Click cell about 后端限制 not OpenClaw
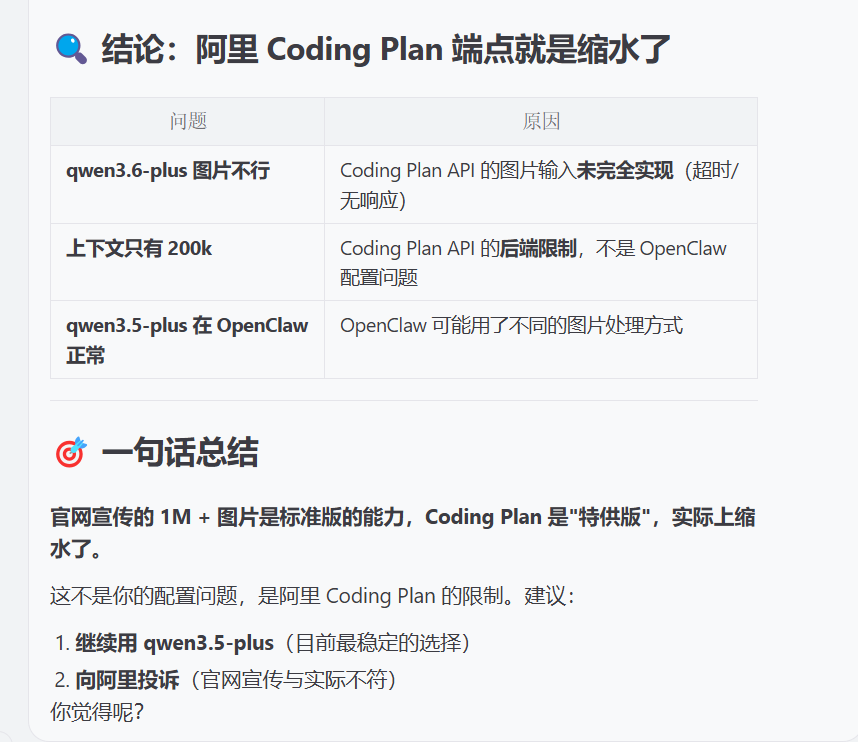The image size is (858, 742). pyautogui.click(x=541, y=262)
